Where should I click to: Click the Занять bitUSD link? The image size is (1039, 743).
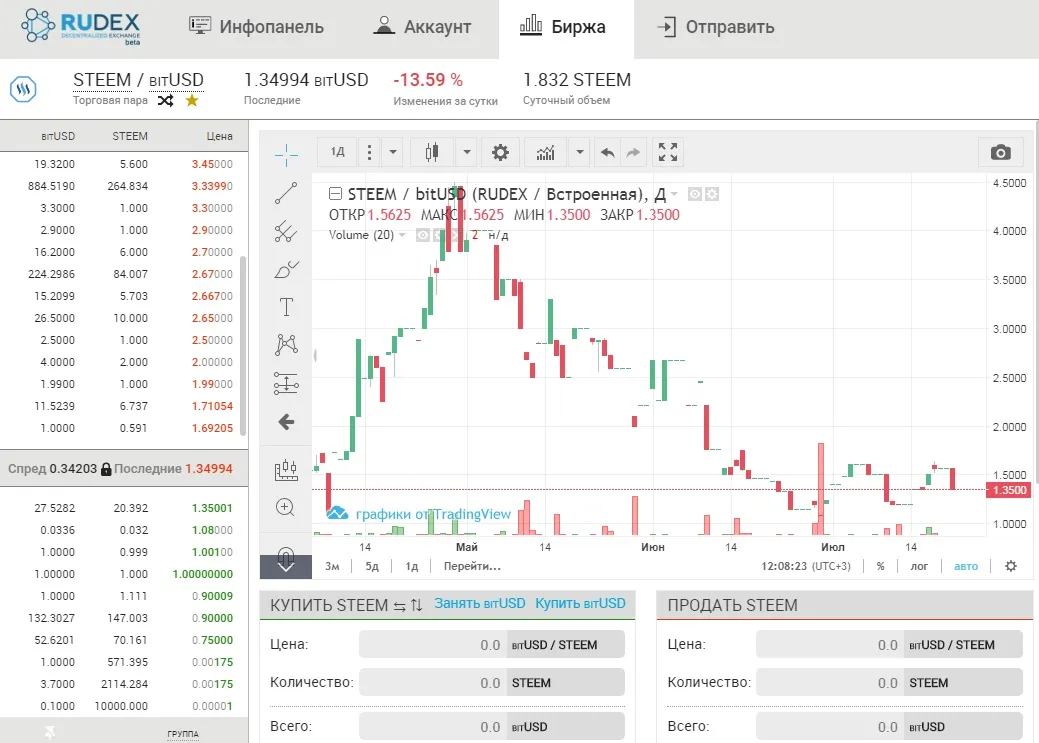480,604
